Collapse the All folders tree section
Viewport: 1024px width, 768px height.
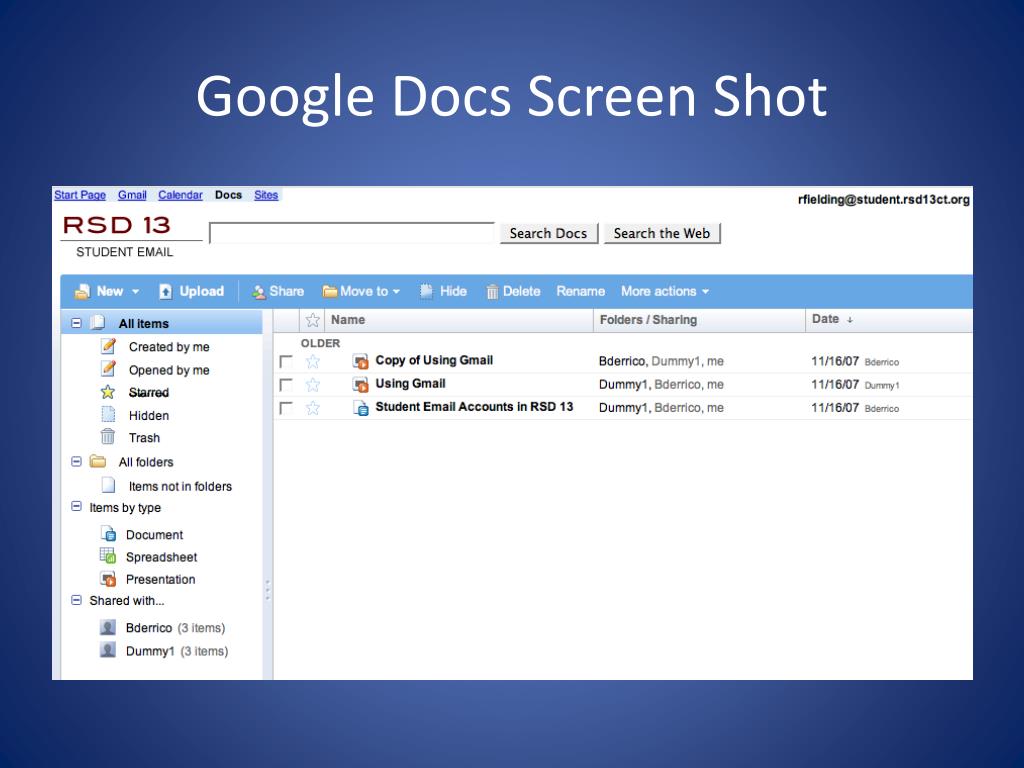76,461
